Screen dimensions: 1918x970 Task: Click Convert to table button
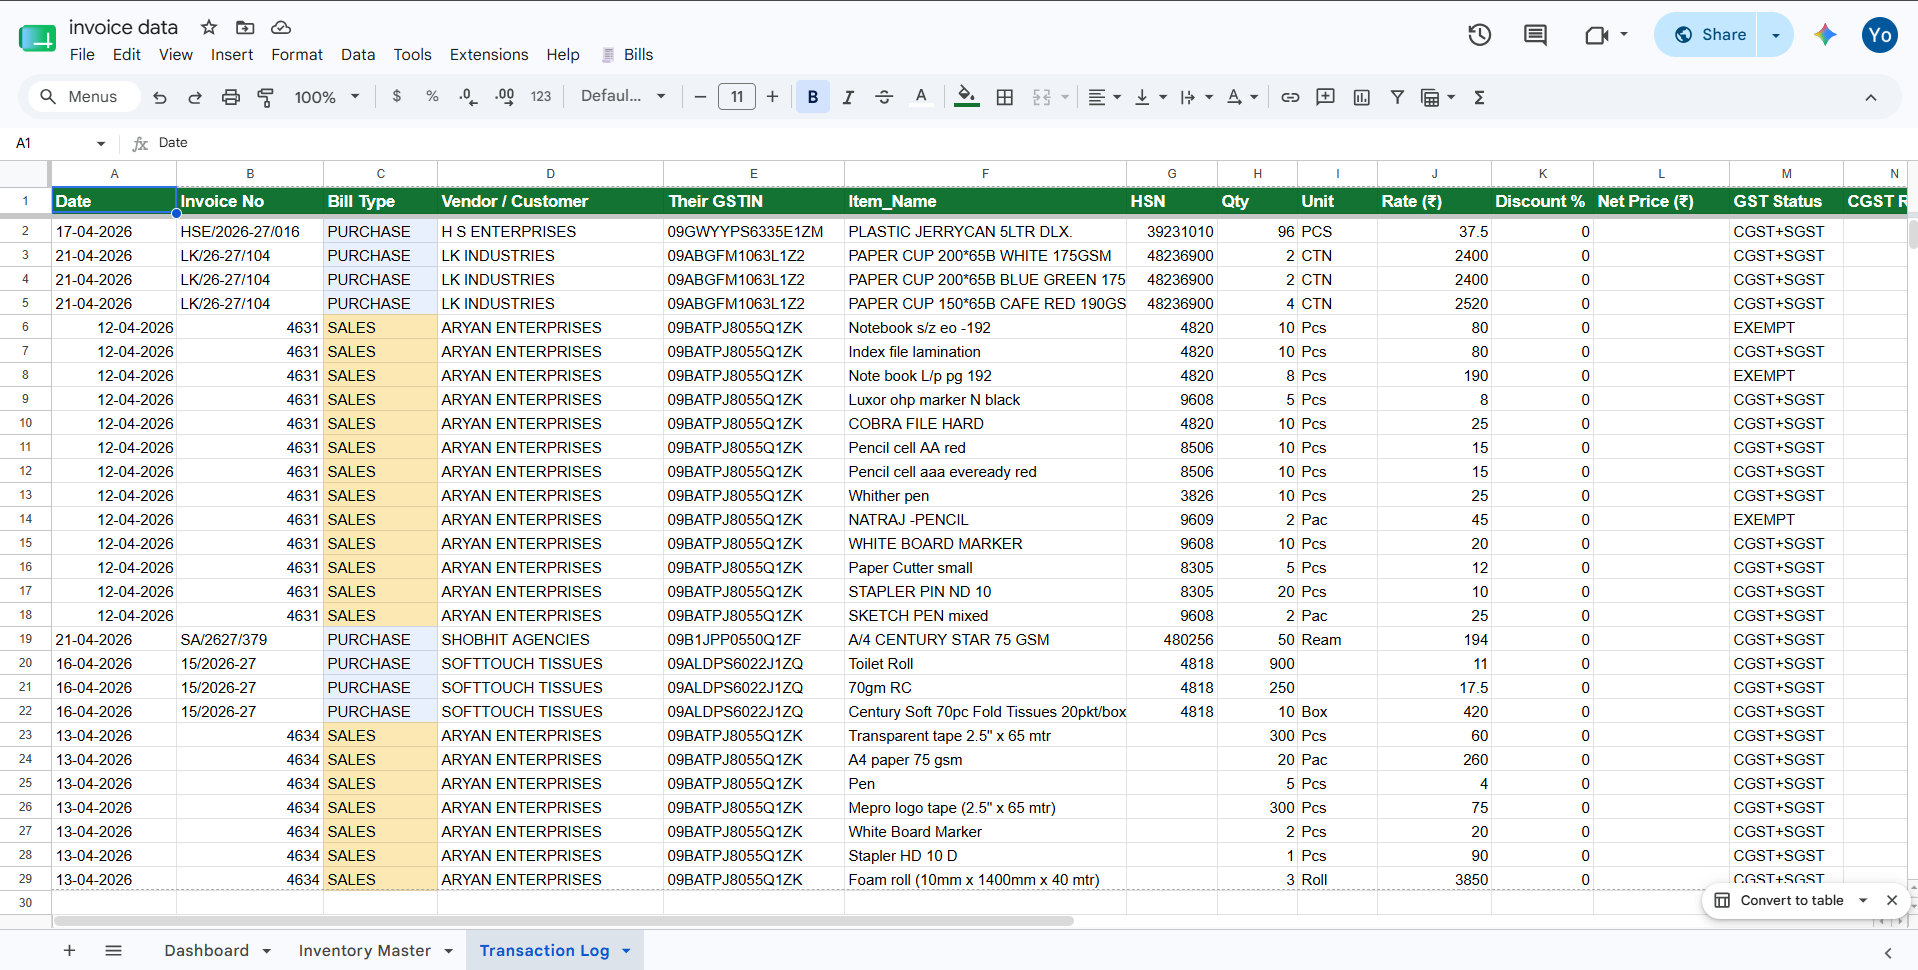click(1791, 900)
